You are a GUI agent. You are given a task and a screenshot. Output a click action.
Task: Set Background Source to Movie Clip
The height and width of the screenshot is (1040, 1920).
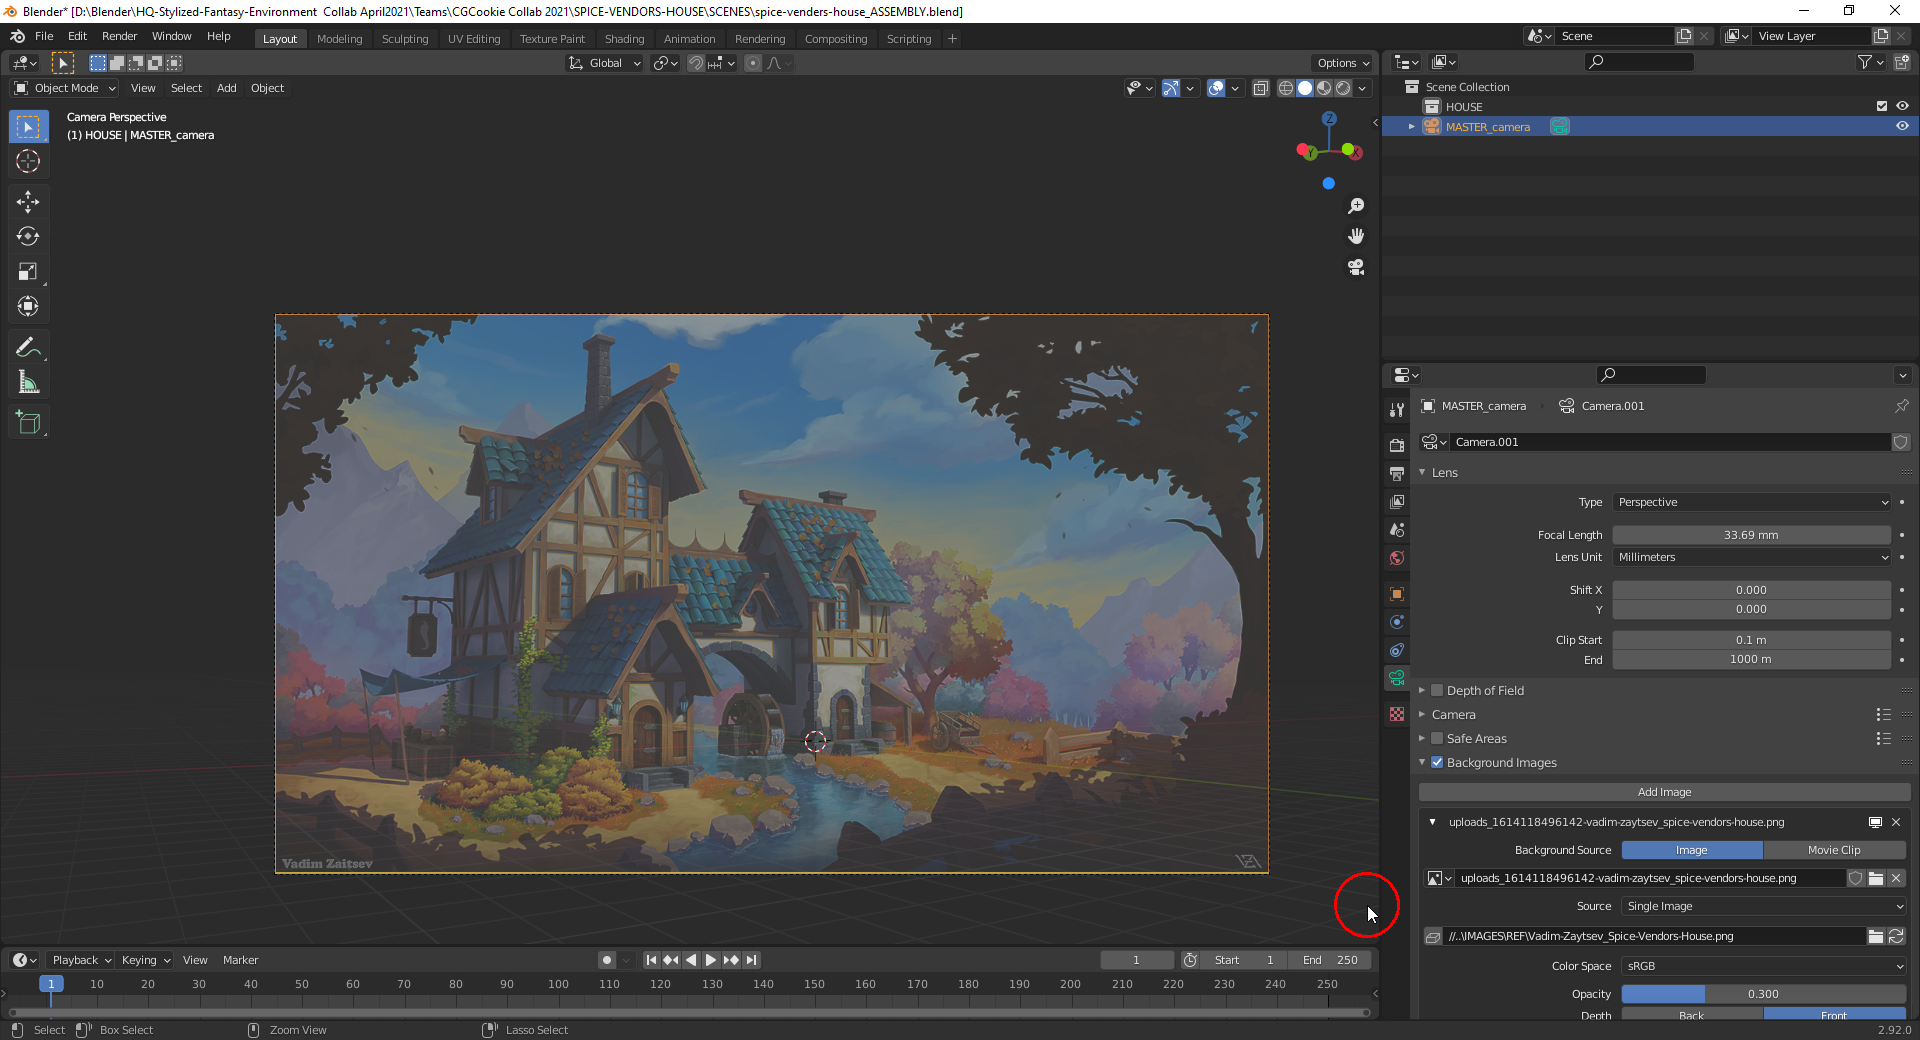(x=1834, y=851)
